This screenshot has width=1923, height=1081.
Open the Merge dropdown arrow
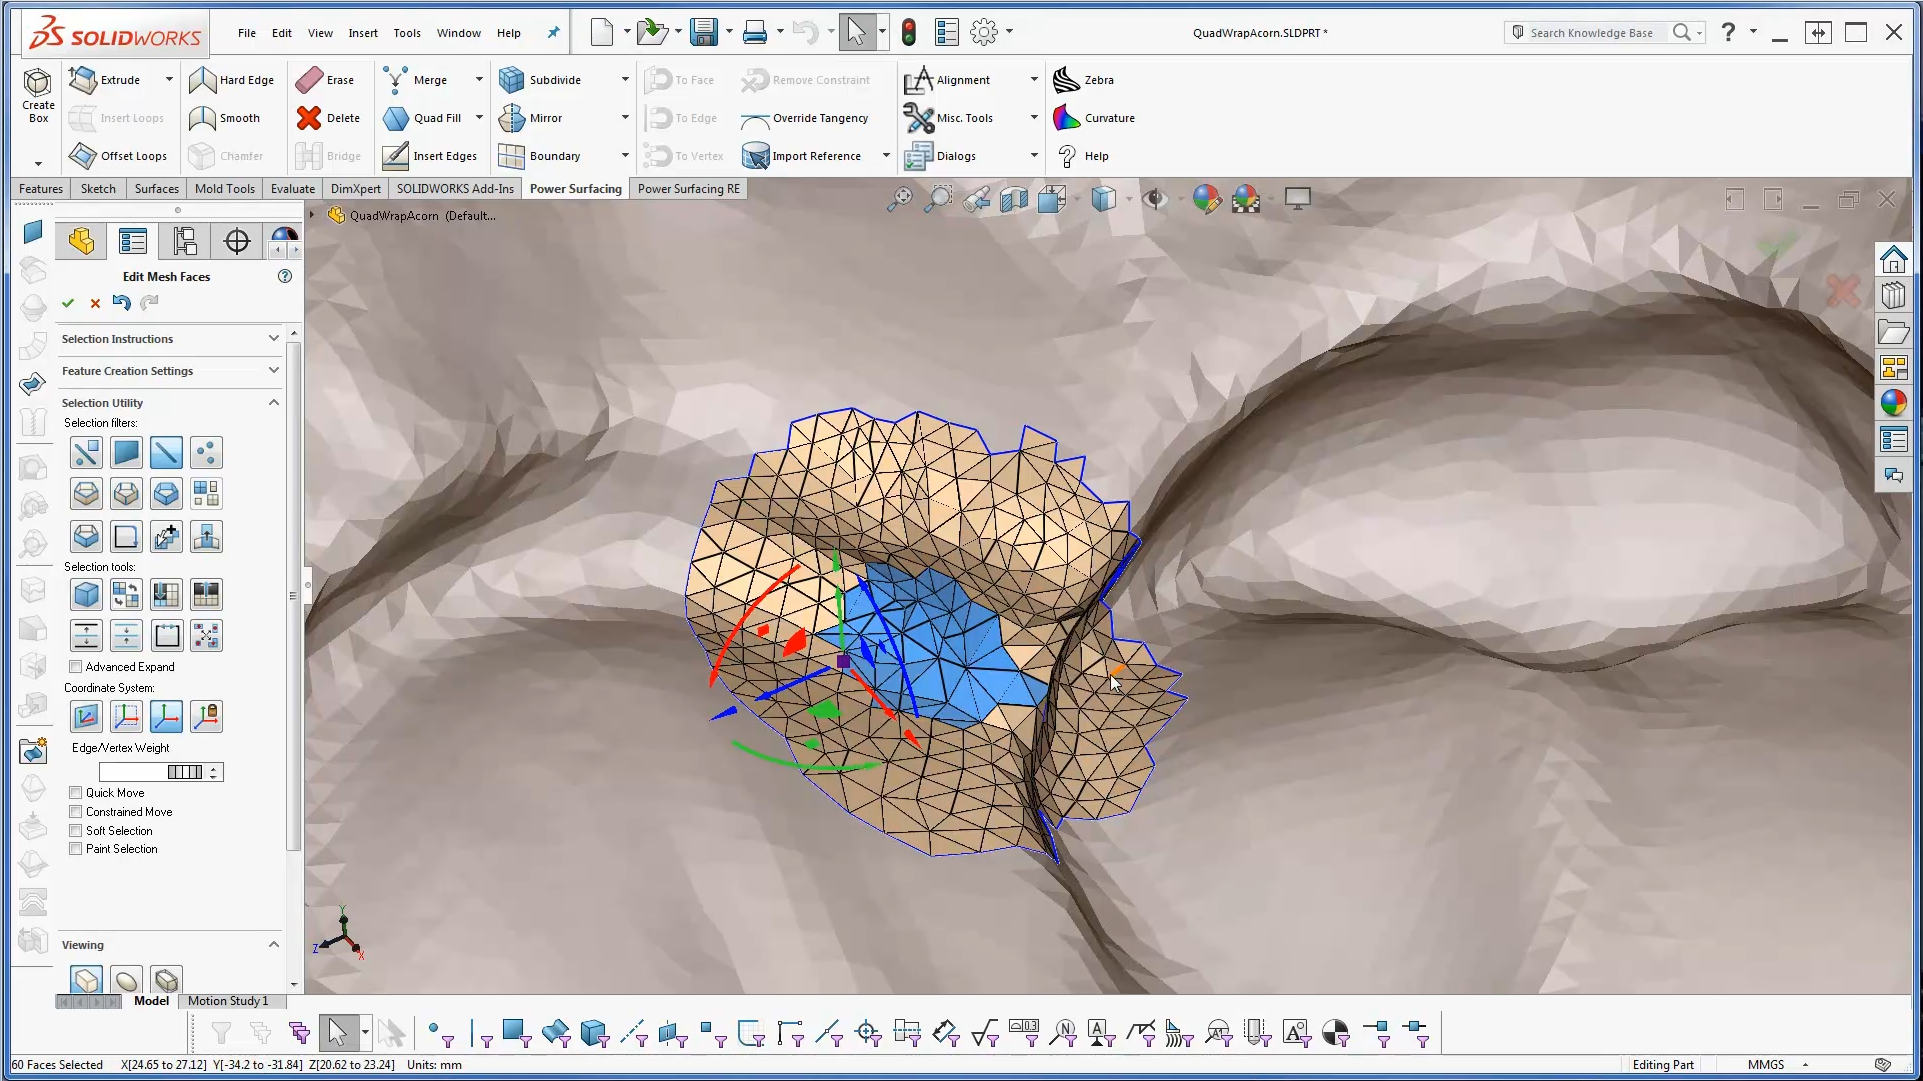point(479,80)
